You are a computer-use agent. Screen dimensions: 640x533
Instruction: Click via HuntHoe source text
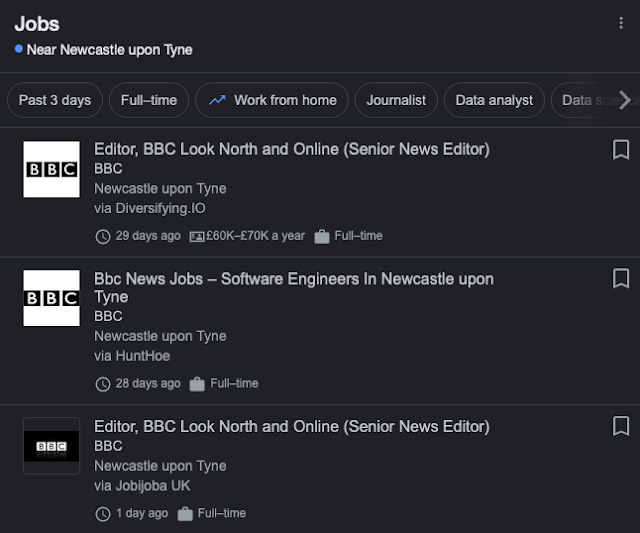coord(132,356)
